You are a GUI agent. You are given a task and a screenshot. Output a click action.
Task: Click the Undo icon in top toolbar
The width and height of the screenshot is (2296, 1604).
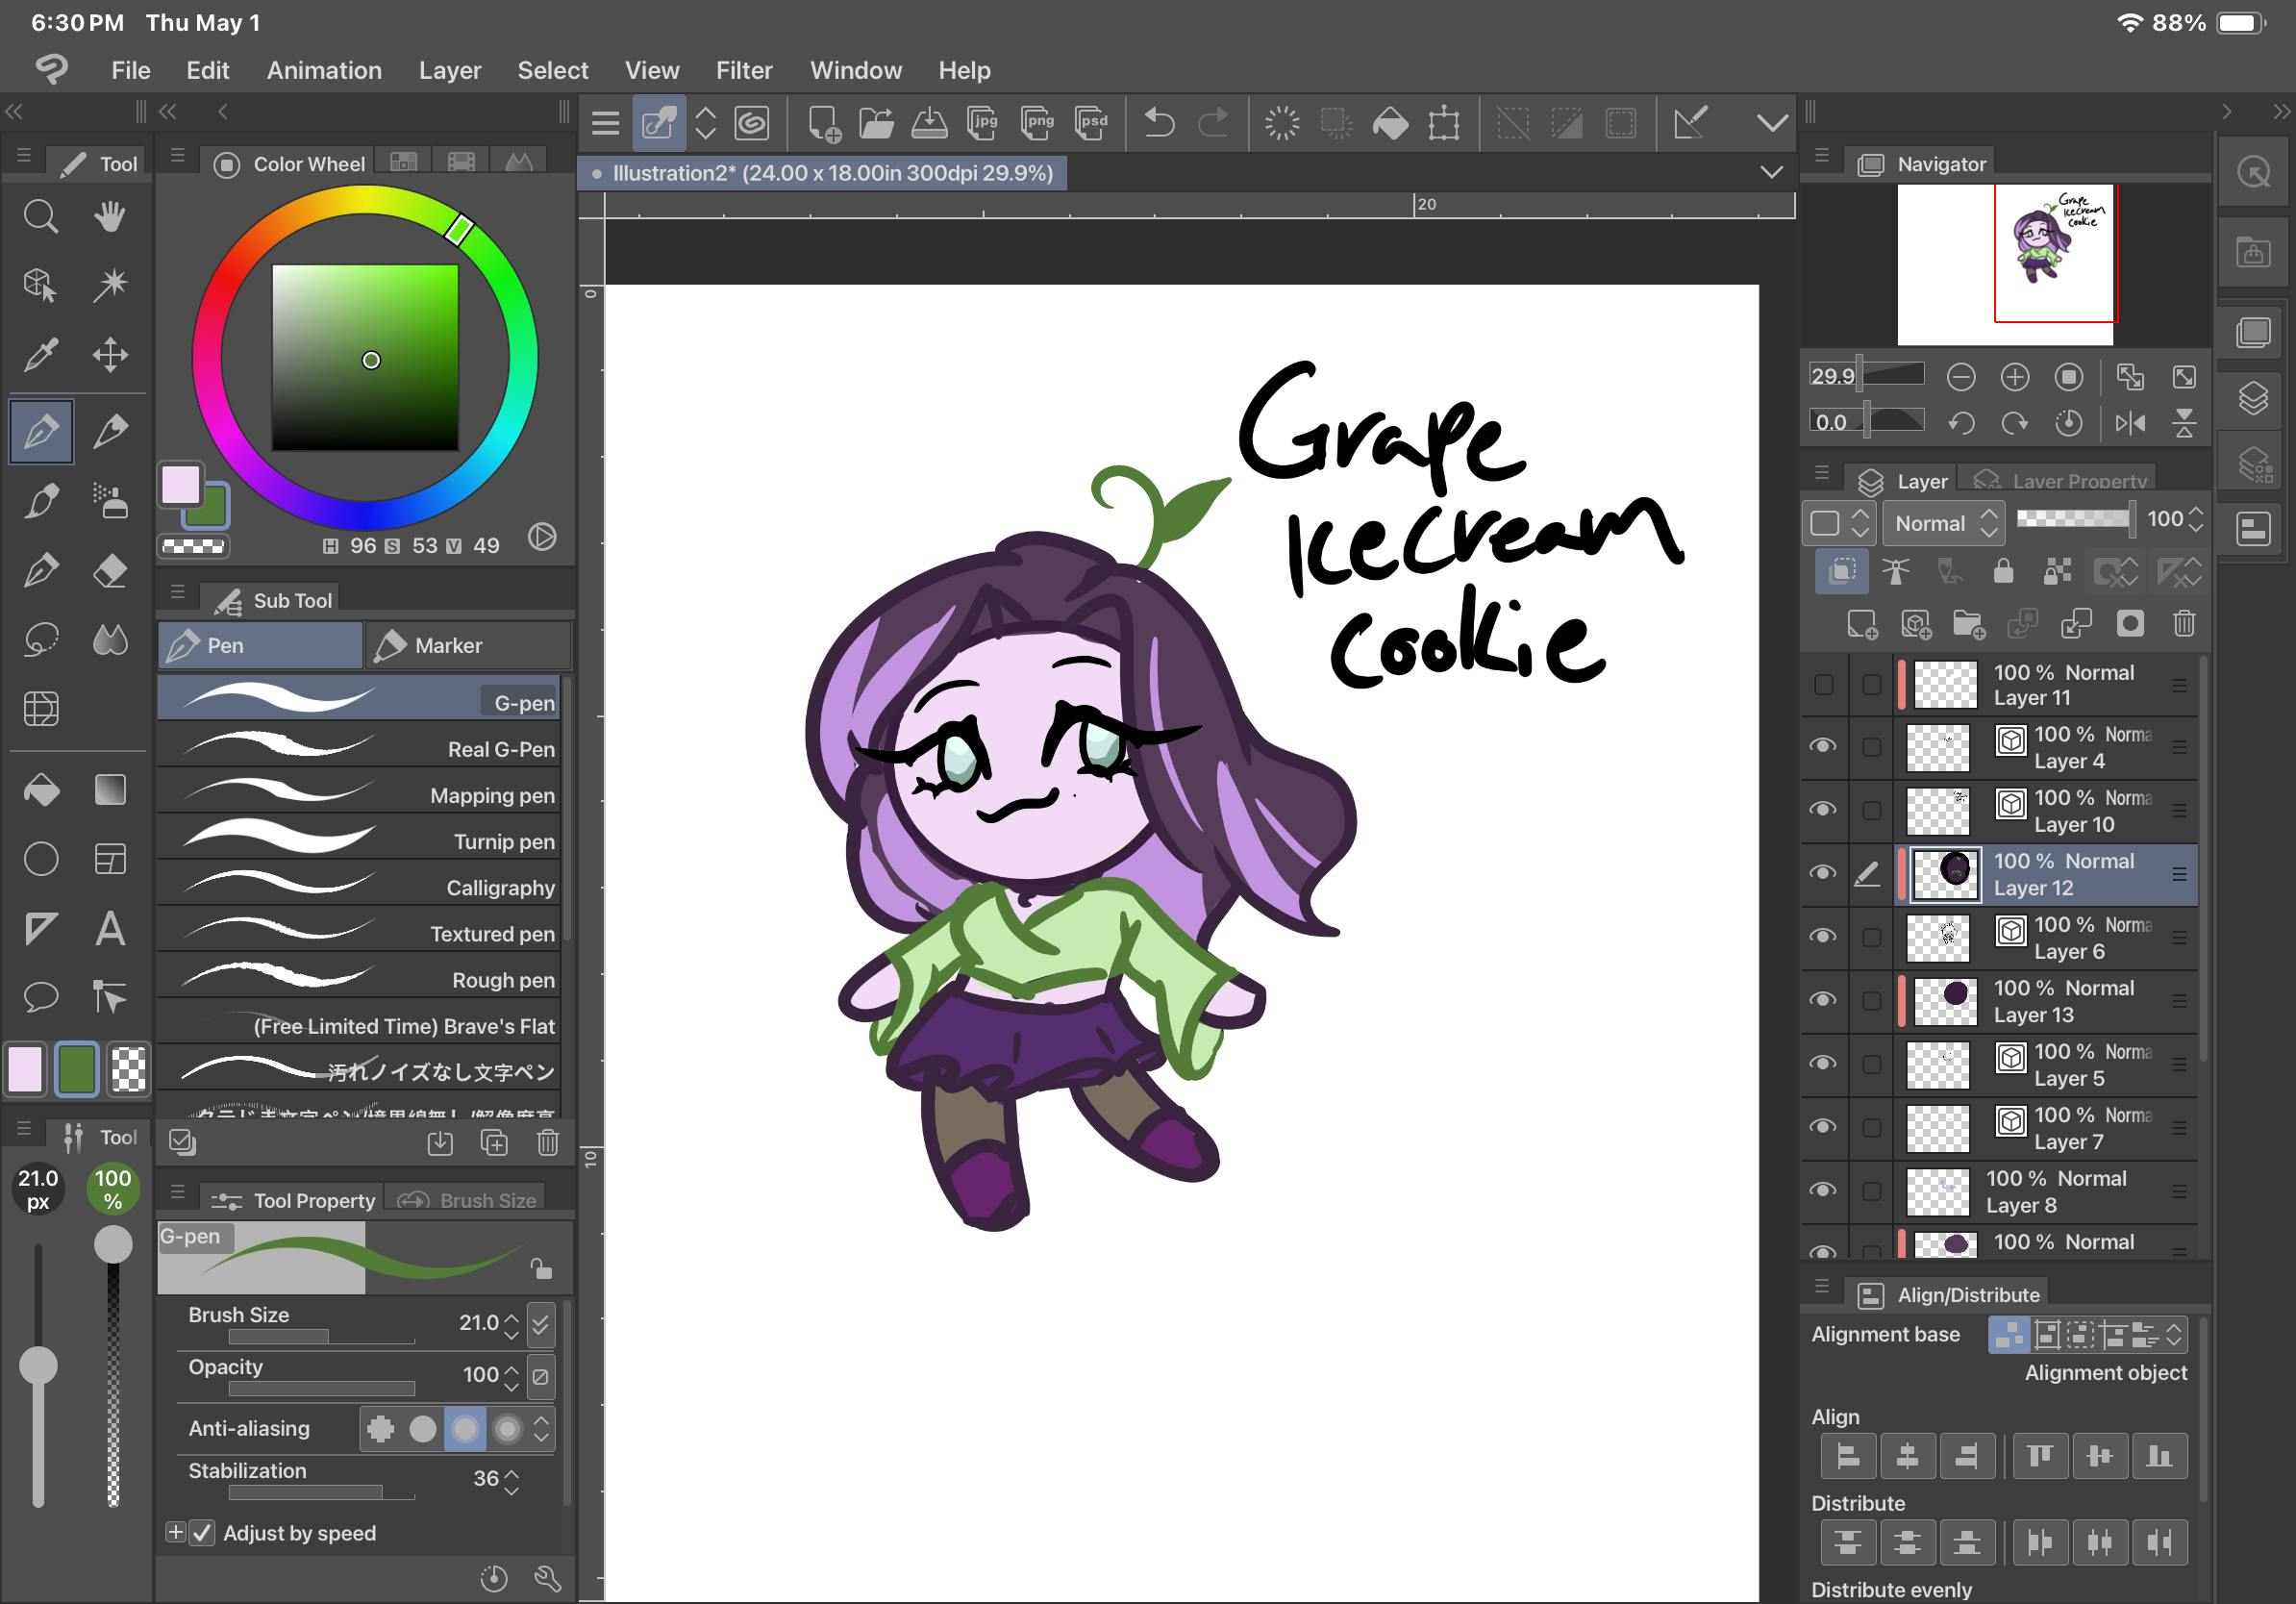pos(1159,123)
